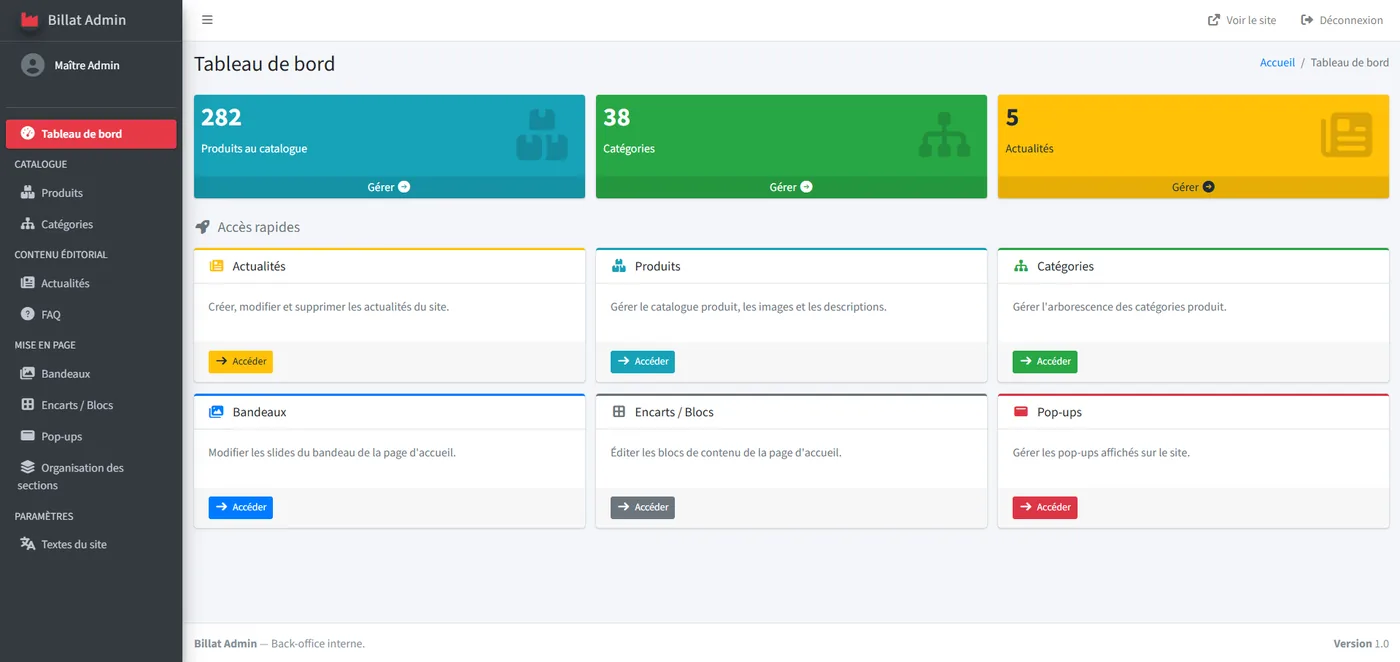Click the external-link icon beside Voir le site
Image resolution: width=1400 pixels, height=662 pixels.
tap(1214, 20)
